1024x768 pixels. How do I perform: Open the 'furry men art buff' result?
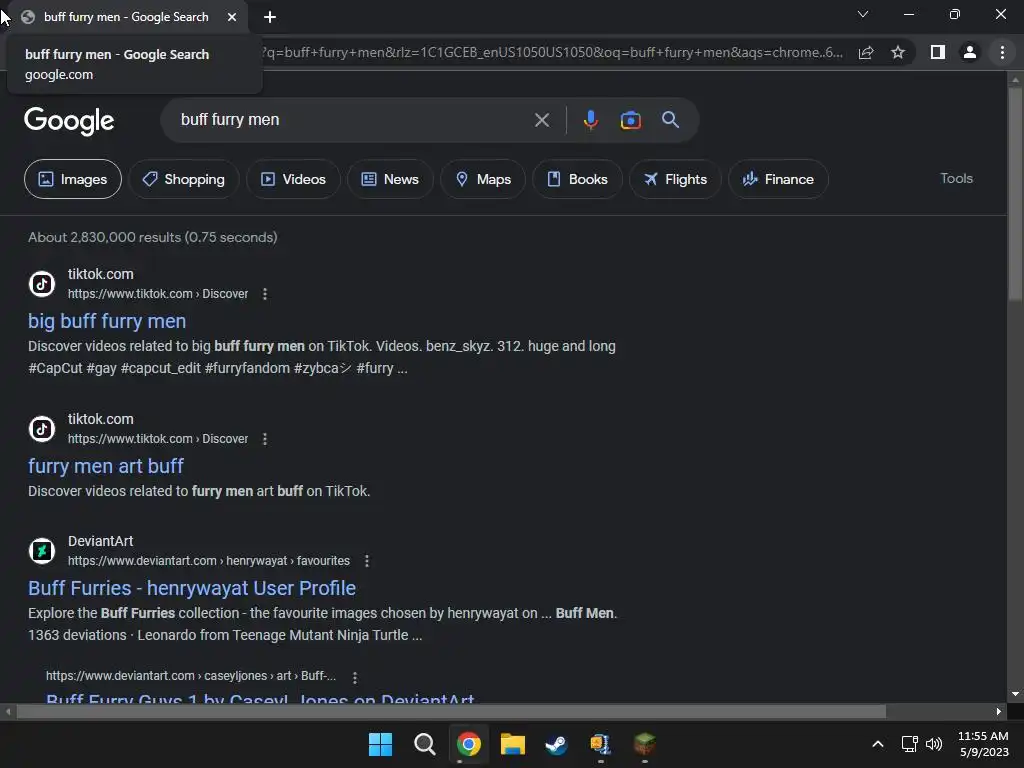pos(106,466)
